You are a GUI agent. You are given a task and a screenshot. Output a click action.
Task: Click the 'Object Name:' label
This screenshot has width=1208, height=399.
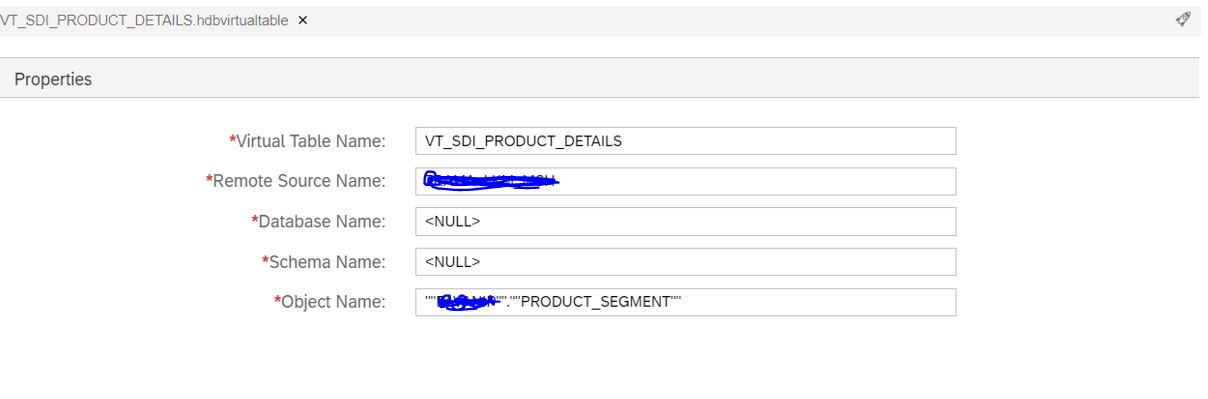tap(333, 302)
